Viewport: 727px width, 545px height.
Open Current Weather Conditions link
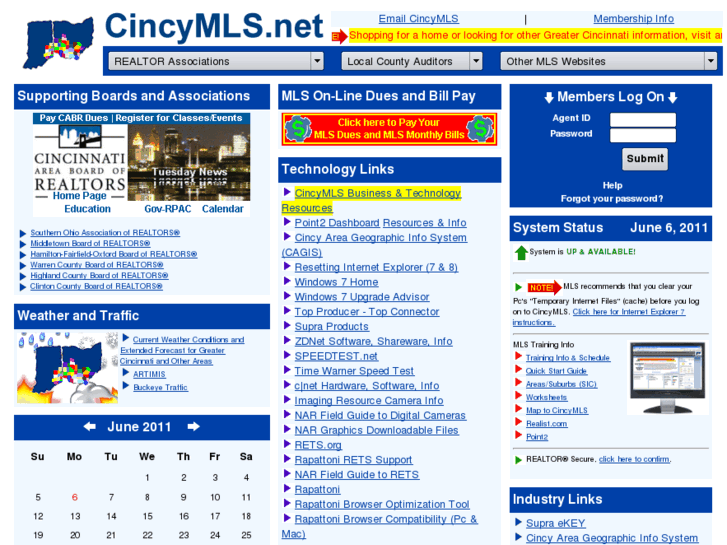click(182, 350)
